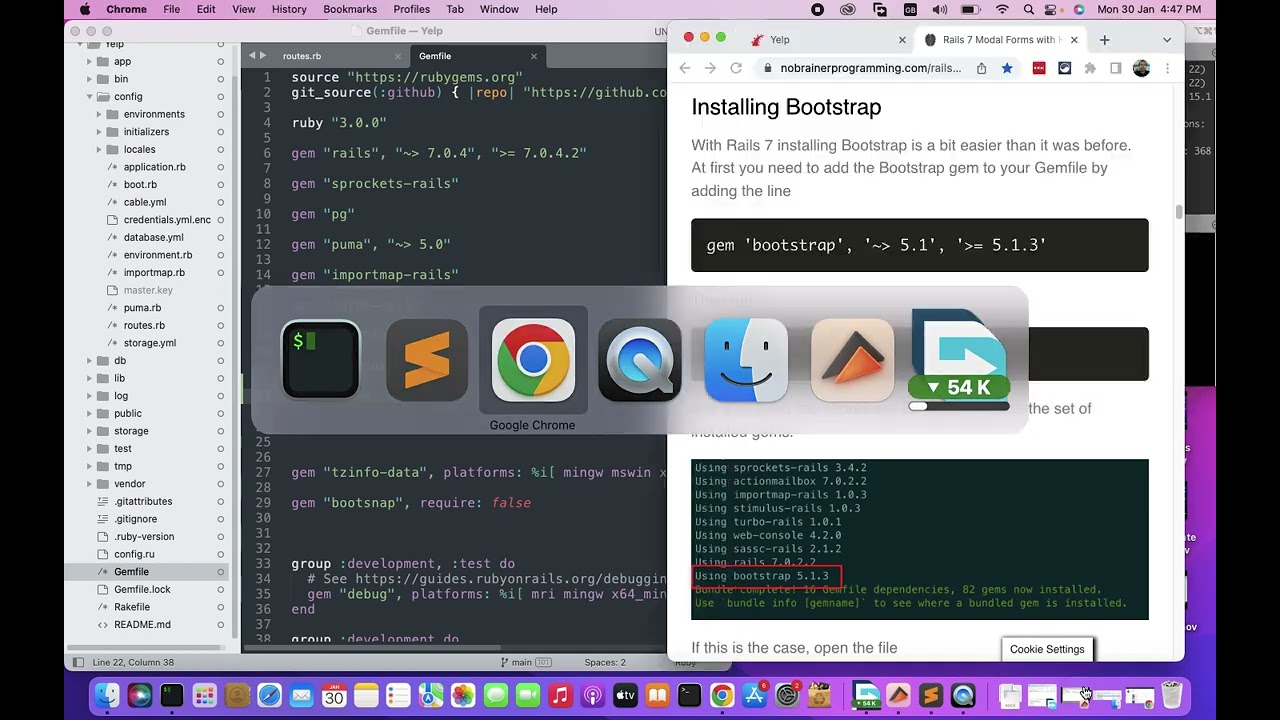This screenshot has width=1280, height=720.
Task: Open Spotlight search in menu bar
Action: coord(1031,9)
